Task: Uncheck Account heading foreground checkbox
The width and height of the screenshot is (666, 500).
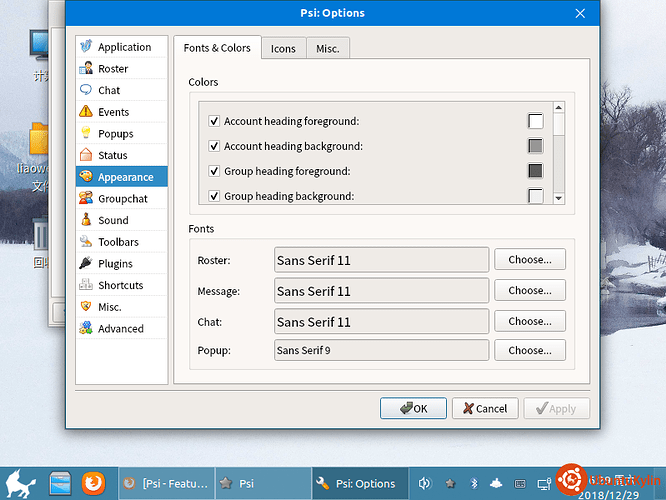Action: pos(214,121)
